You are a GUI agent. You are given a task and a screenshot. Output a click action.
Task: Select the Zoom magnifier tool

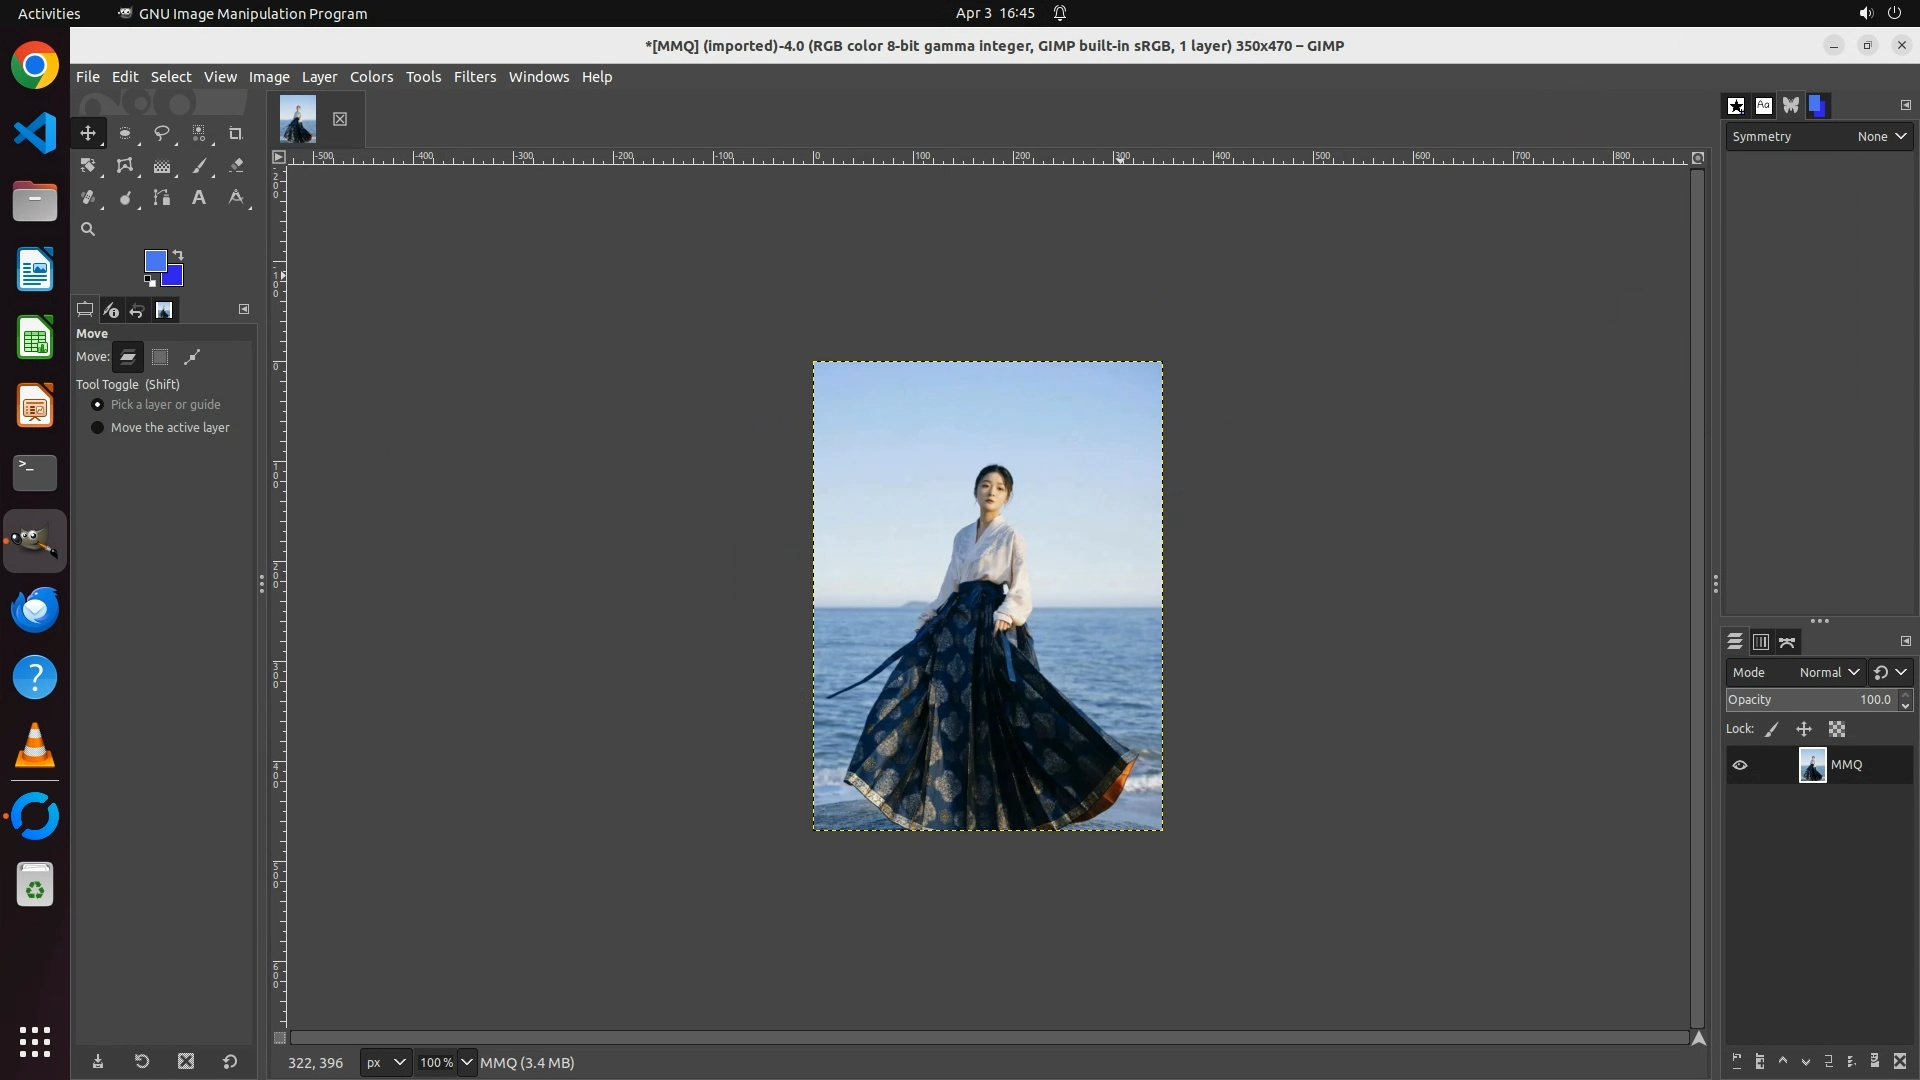pyautogui.click(x=88, y=230)
